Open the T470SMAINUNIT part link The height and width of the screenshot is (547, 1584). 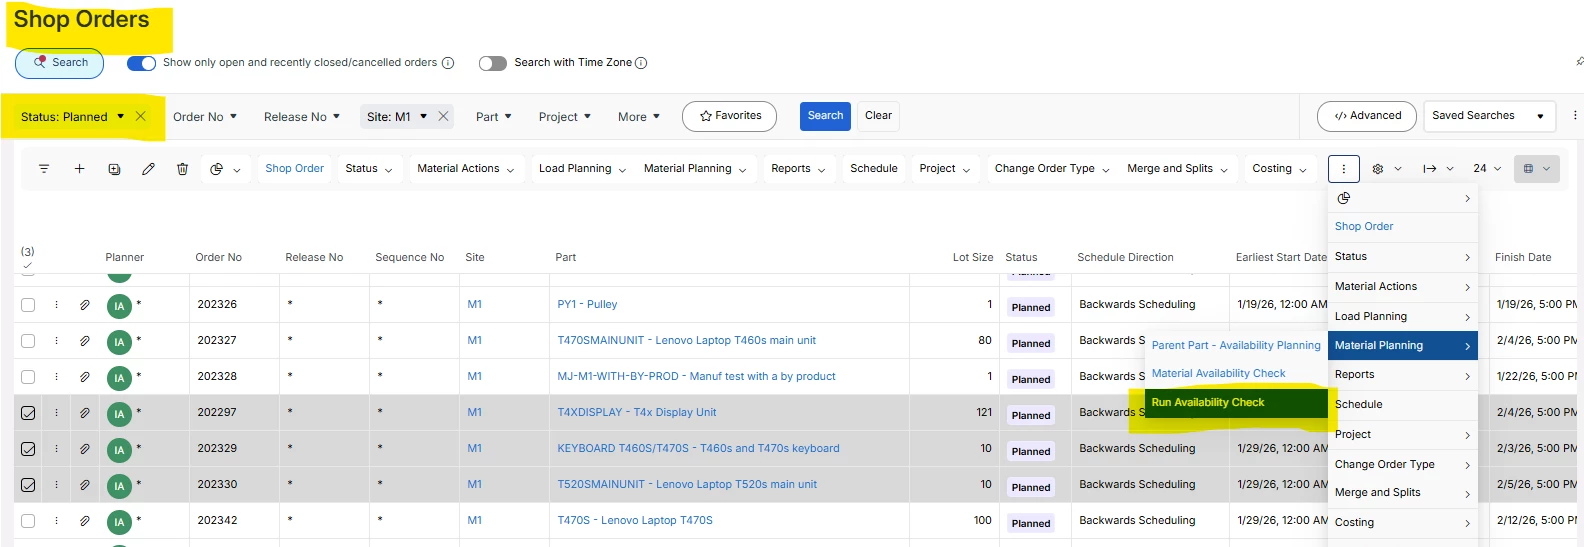(x=686, y=341)
